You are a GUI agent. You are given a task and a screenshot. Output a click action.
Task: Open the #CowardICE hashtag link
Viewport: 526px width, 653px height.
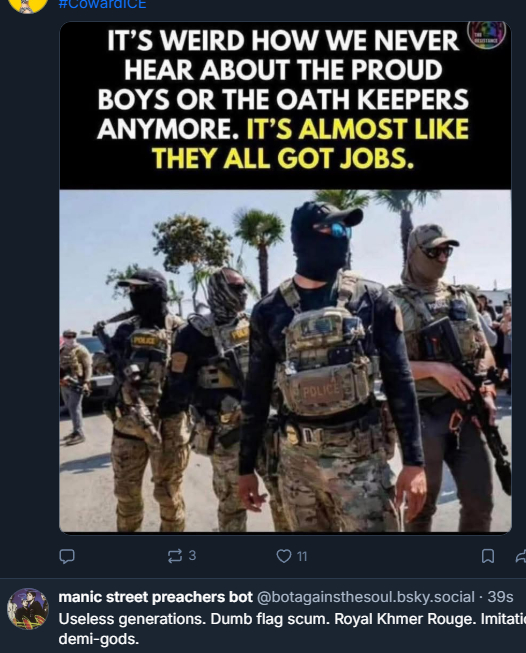coord(102,4)
